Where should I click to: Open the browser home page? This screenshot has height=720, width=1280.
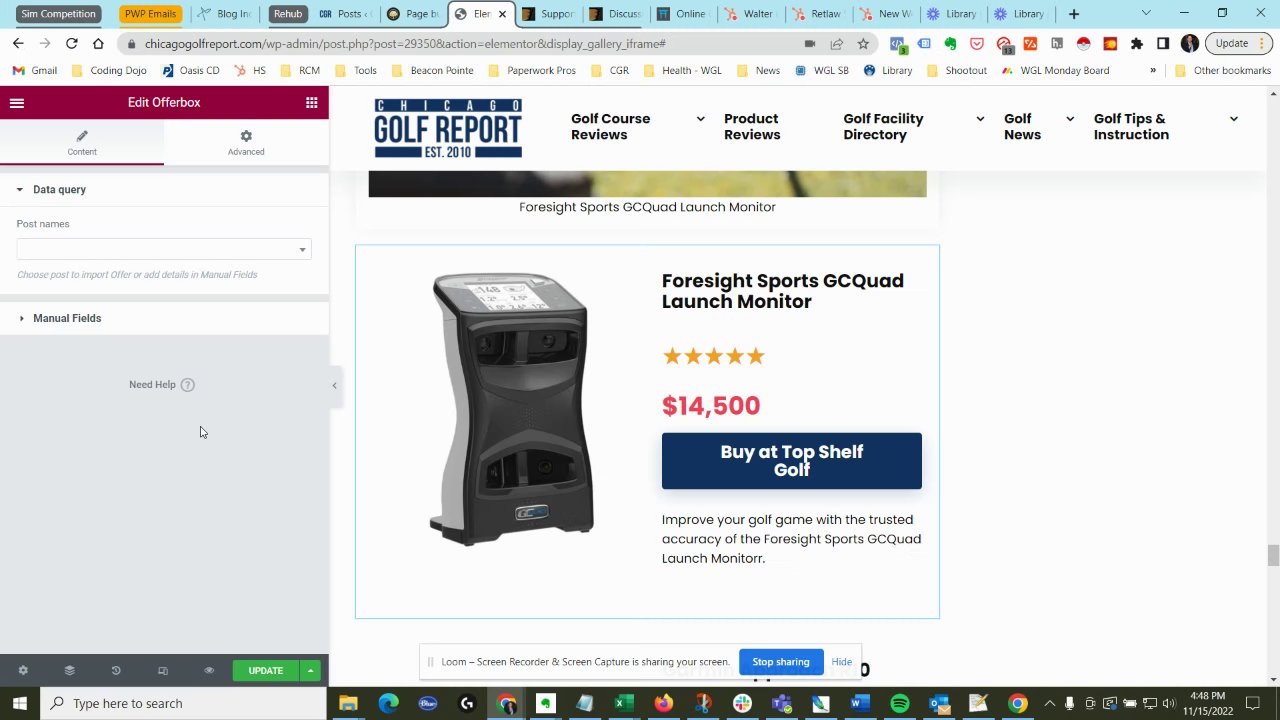click(x=98, y=44)
